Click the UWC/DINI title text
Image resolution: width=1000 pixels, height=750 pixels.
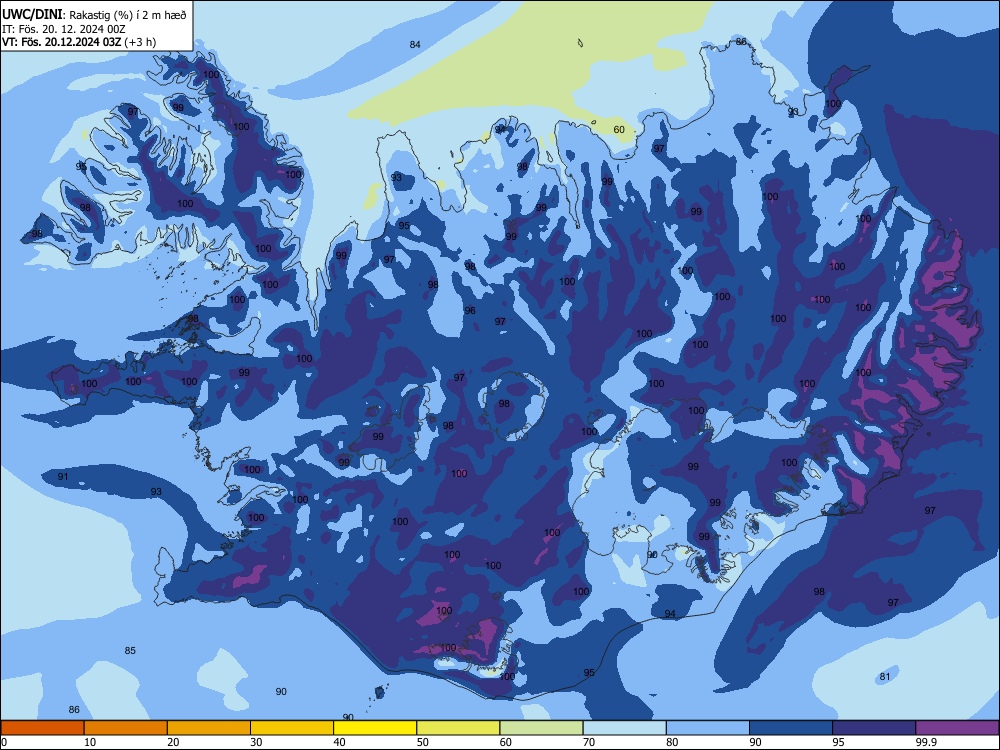(x=33, y=14)
